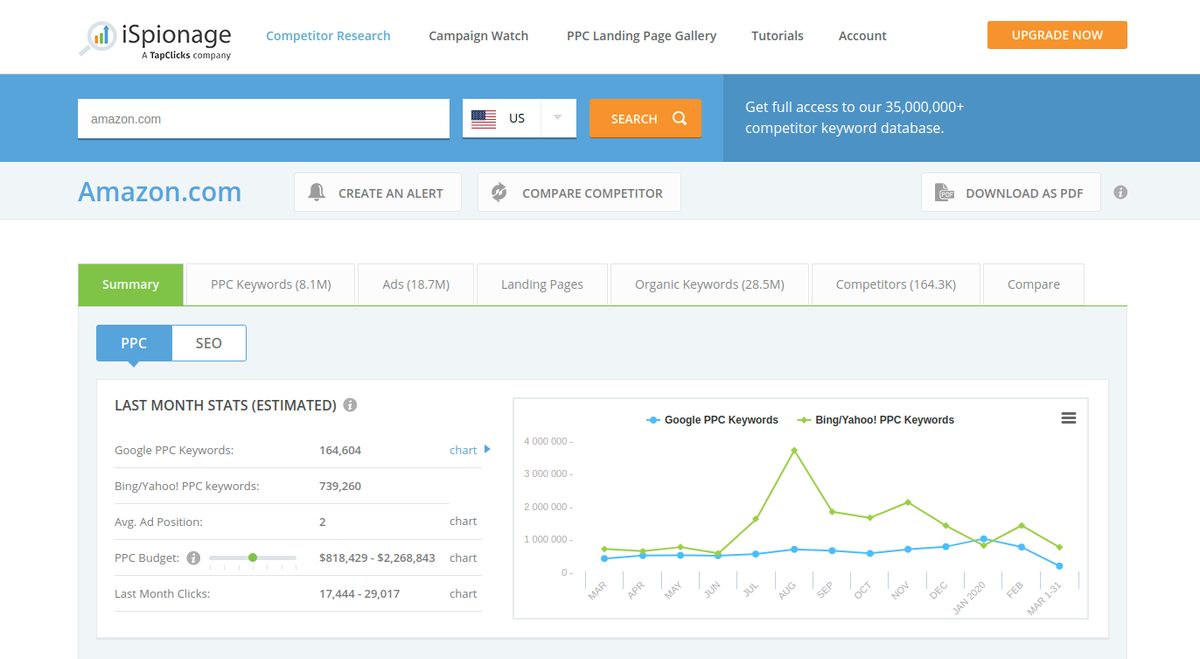Click the 164,604 Google PPC Keywords value
This screenshot has width=1200, height=659.
click(x=340, y=450)
